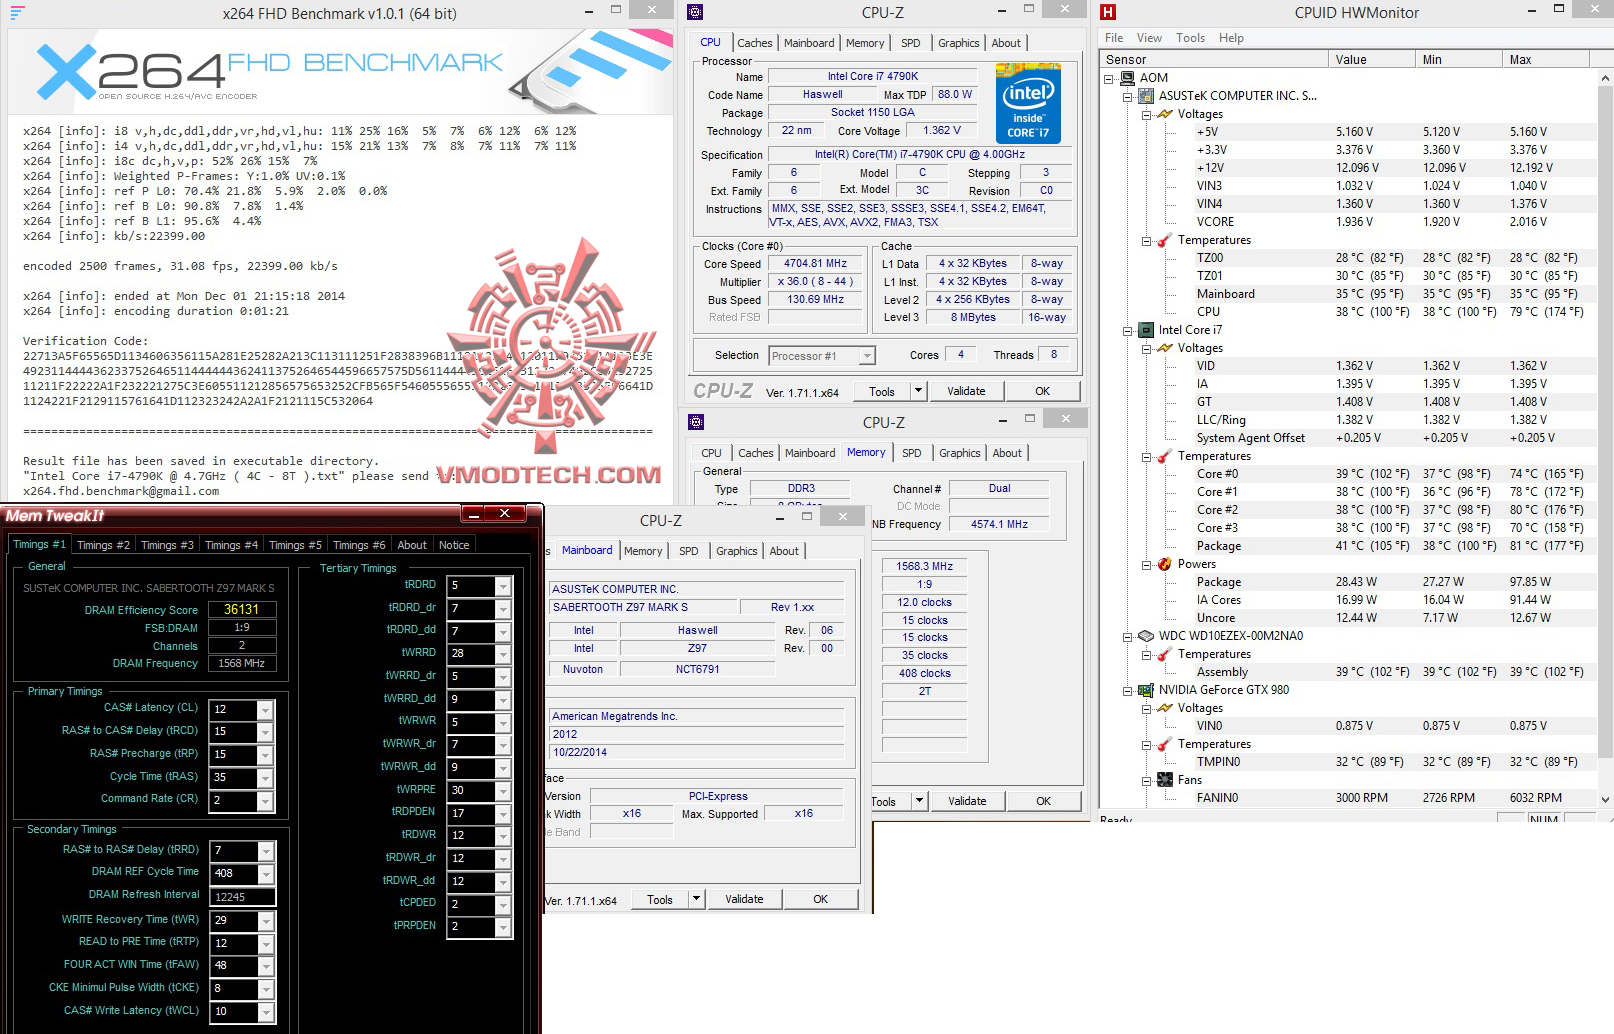The width and height of the screenshot is (1614, 1034).
Task: Switch to Timings #2 tab in Mem TweakIt
Action: 103,545
